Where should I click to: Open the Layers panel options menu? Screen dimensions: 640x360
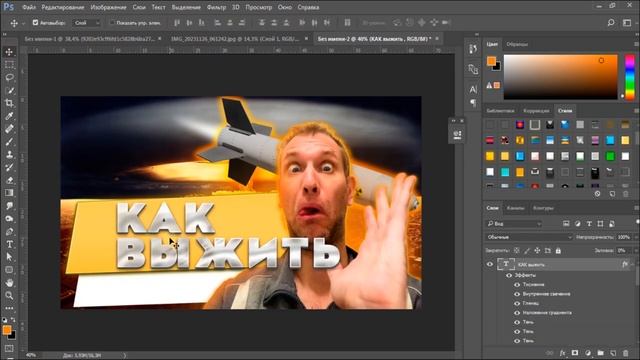(x=636, y=208)
